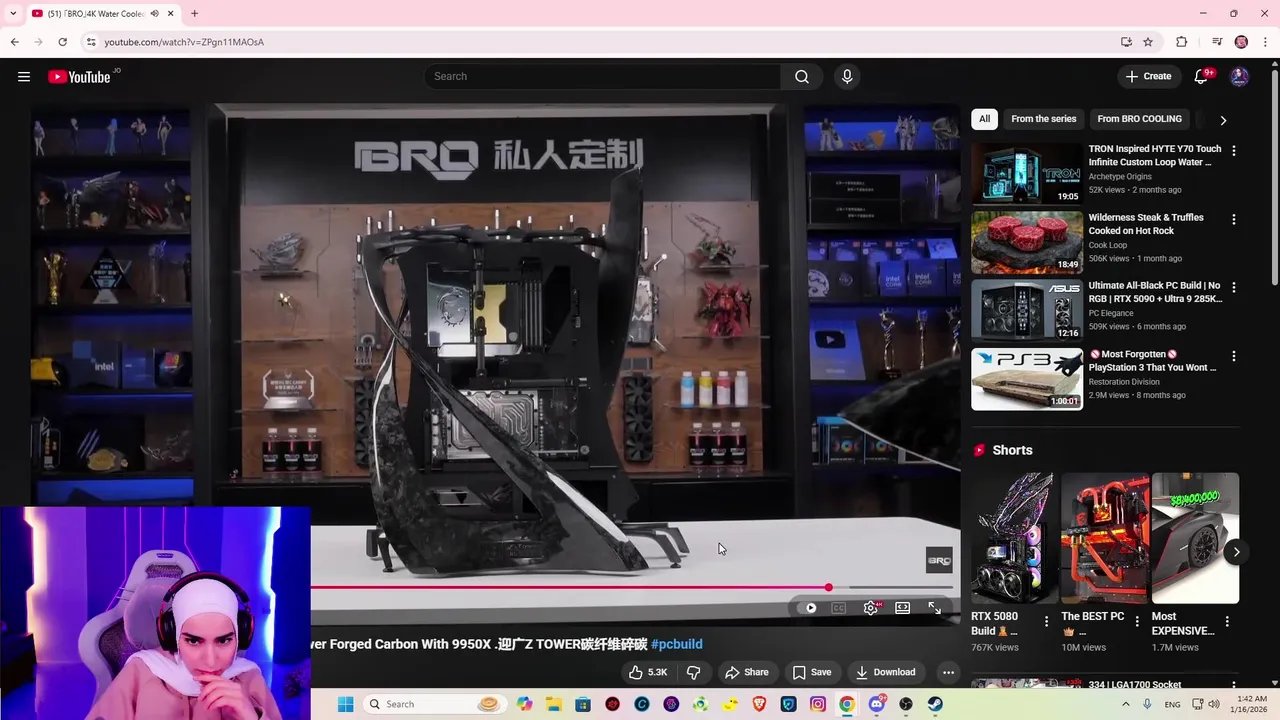Mute tab audio icon on YouTube tab
Image resolution: width=1280 pixels, height=720 pixels.
[x=154, y=14]
